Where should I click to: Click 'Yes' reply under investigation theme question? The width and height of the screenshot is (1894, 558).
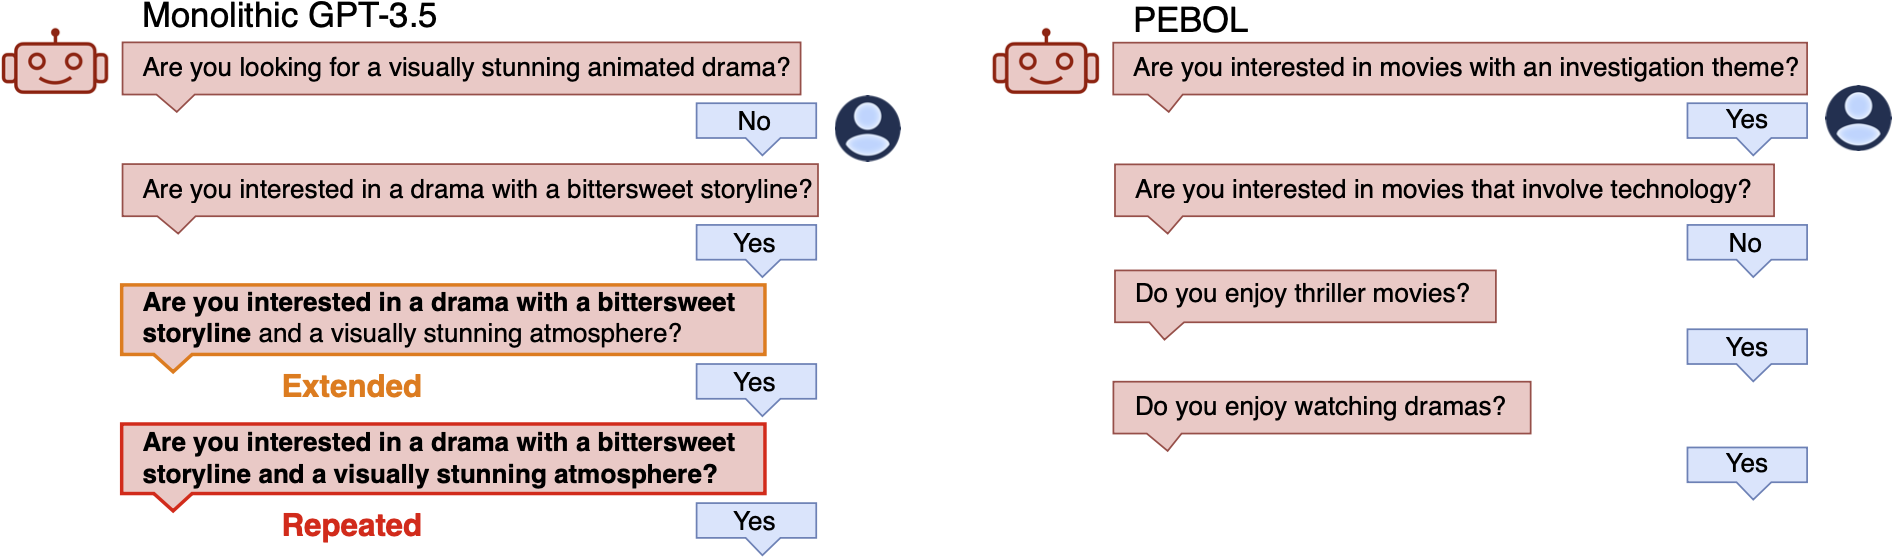click(1746, 120)
